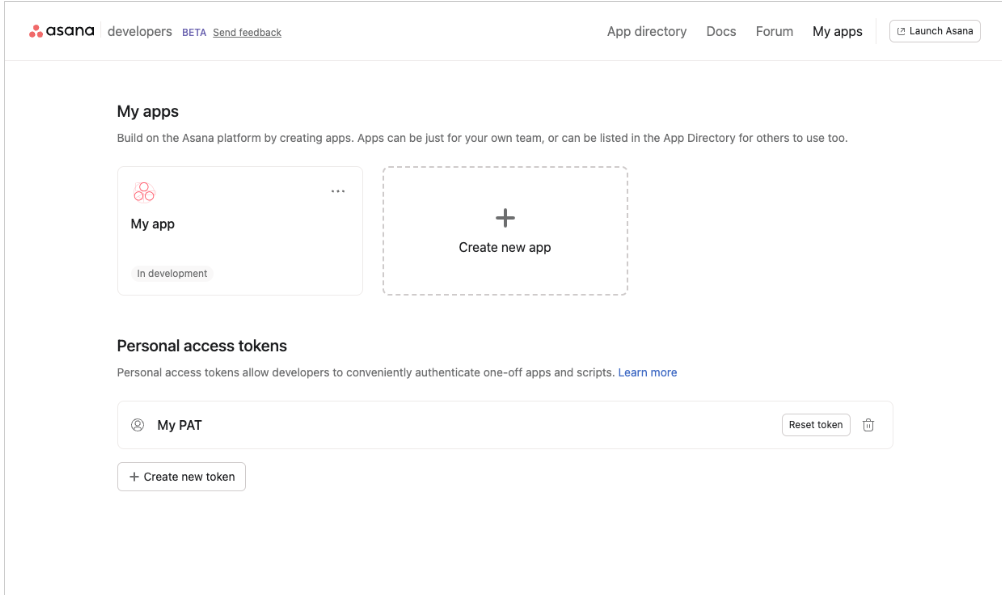This screenshot has height=595, width=1002.
Task: Click the plus icon for new app
Action: [x=505, y=218]
